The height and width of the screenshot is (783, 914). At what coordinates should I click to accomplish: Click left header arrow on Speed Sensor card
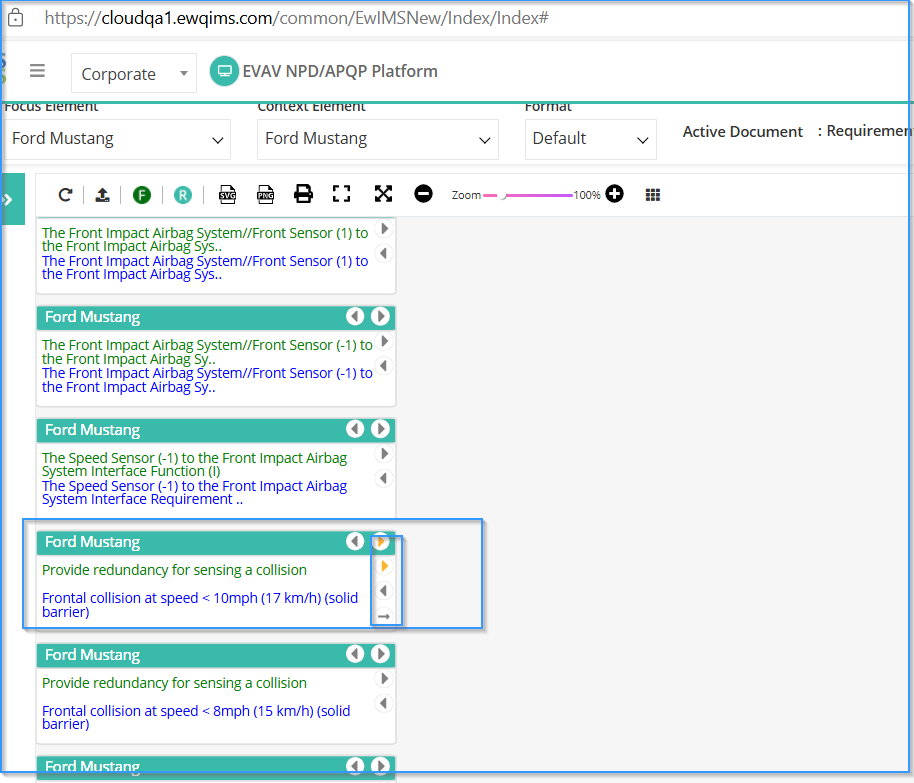(x=355, y=429)
